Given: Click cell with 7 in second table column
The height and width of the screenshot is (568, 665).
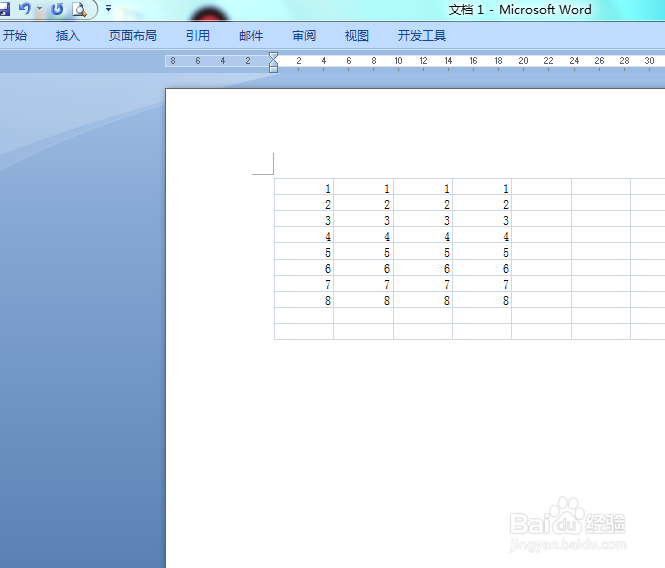Looking at the screenshot, I should tap(363, 284).
